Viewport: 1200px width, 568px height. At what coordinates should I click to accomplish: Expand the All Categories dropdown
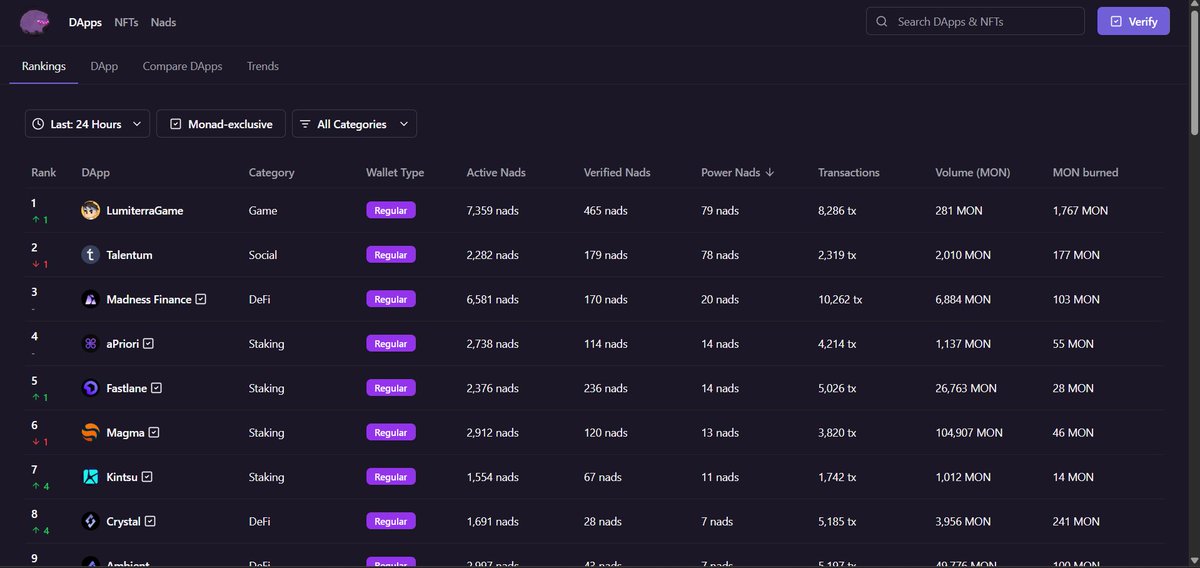point(354,124)
